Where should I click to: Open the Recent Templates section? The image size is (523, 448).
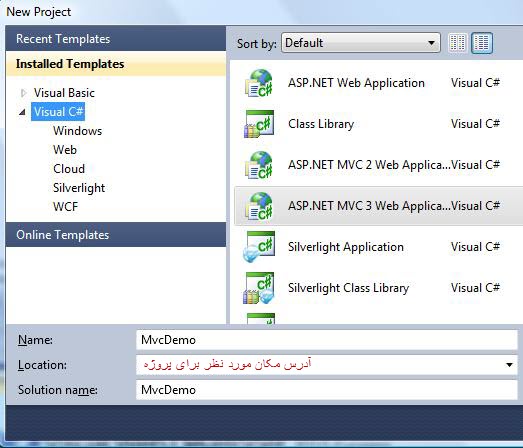116,39
